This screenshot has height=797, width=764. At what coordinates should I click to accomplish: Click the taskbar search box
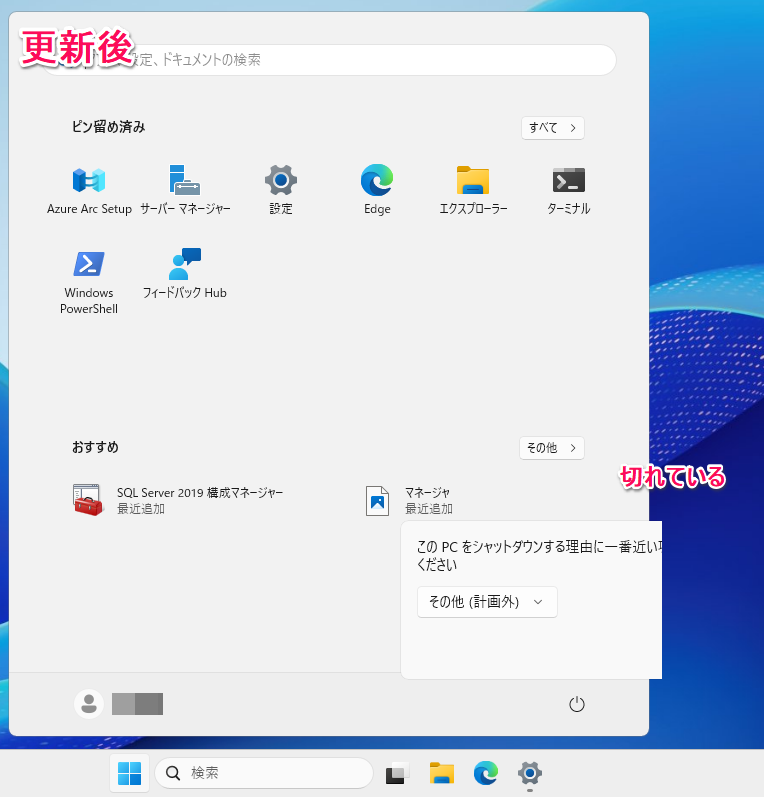(x=264, y=773)
